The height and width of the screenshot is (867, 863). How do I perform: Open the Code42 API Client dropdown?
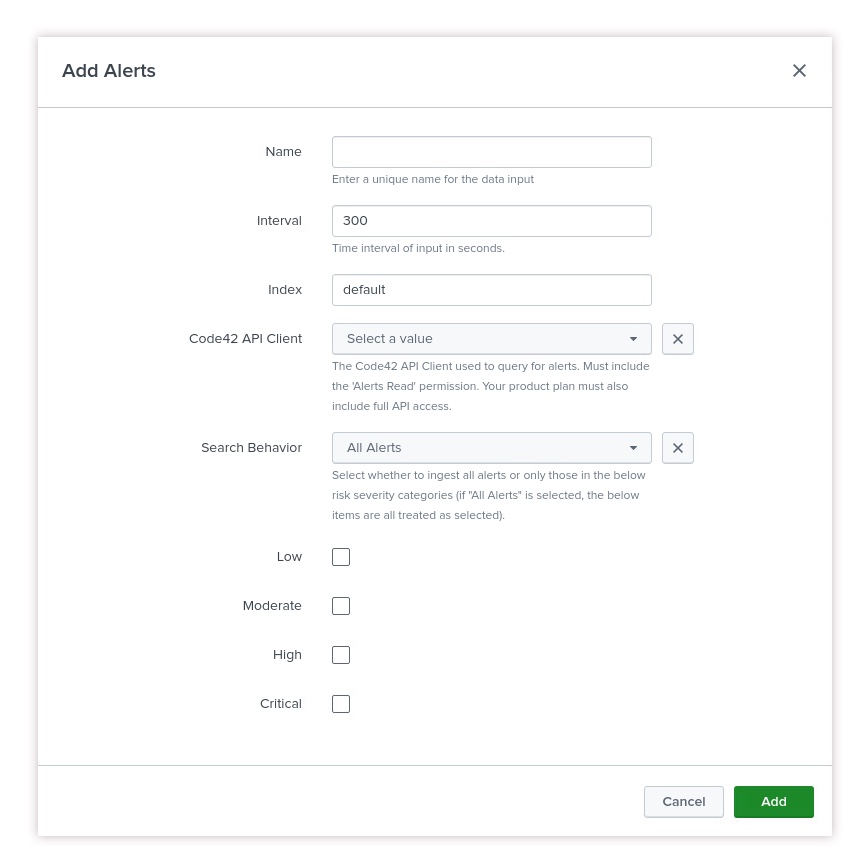[x=492, y=338]
